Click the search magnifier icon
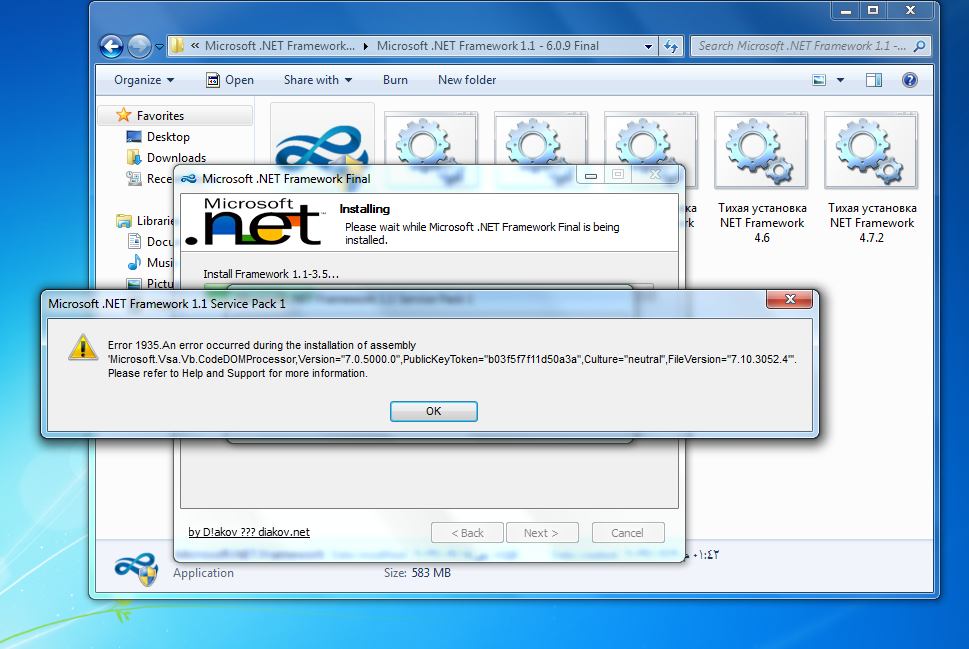The height and width of the screenshot is (649, 969). 920,46
